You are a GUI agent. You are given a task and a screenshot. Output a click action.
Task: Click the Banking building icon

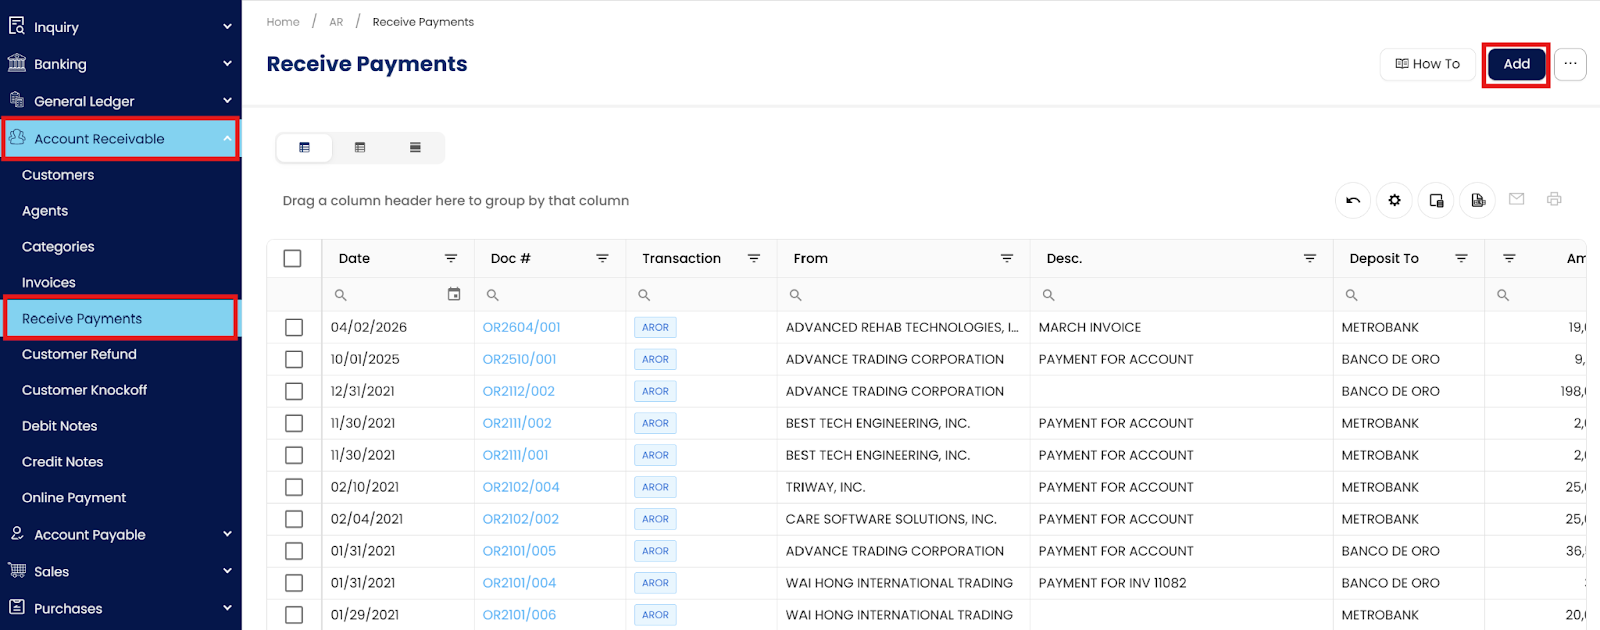tap(17, 63)
